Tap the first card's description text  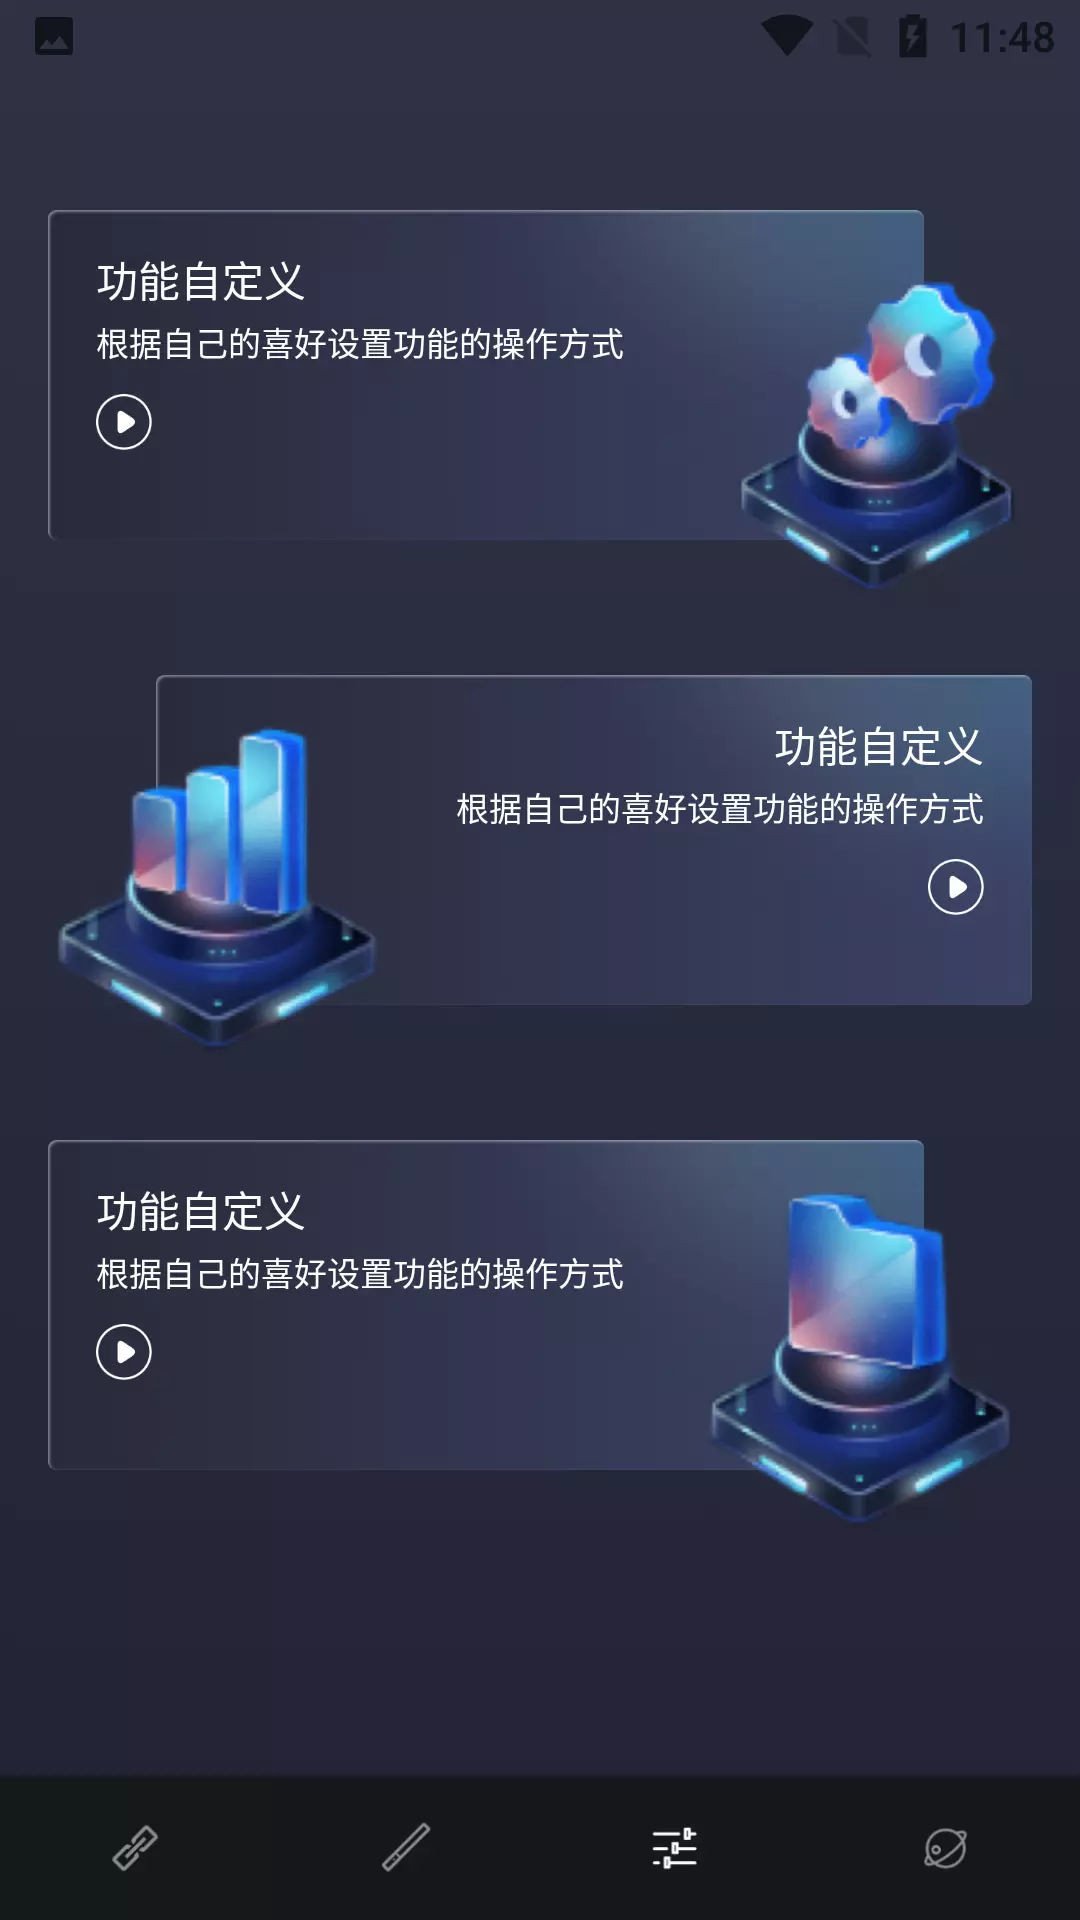pos(360,344)
